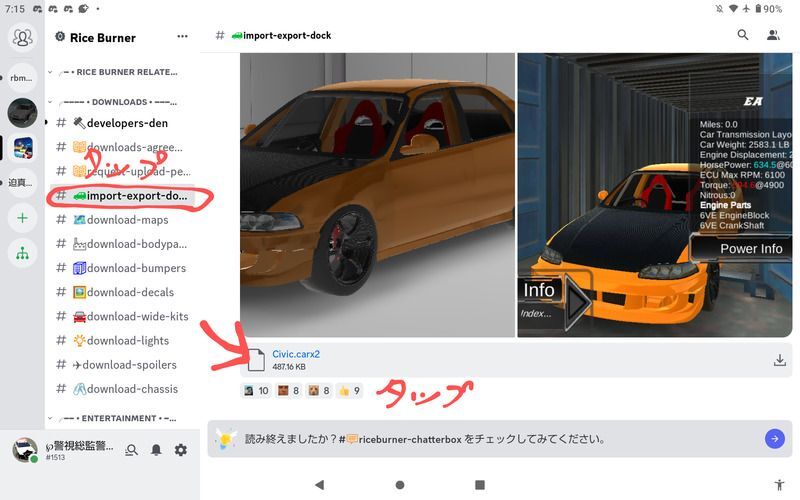
Task: Toggle the thumbs-up reaction showing 9
Action: pos(349,391)
